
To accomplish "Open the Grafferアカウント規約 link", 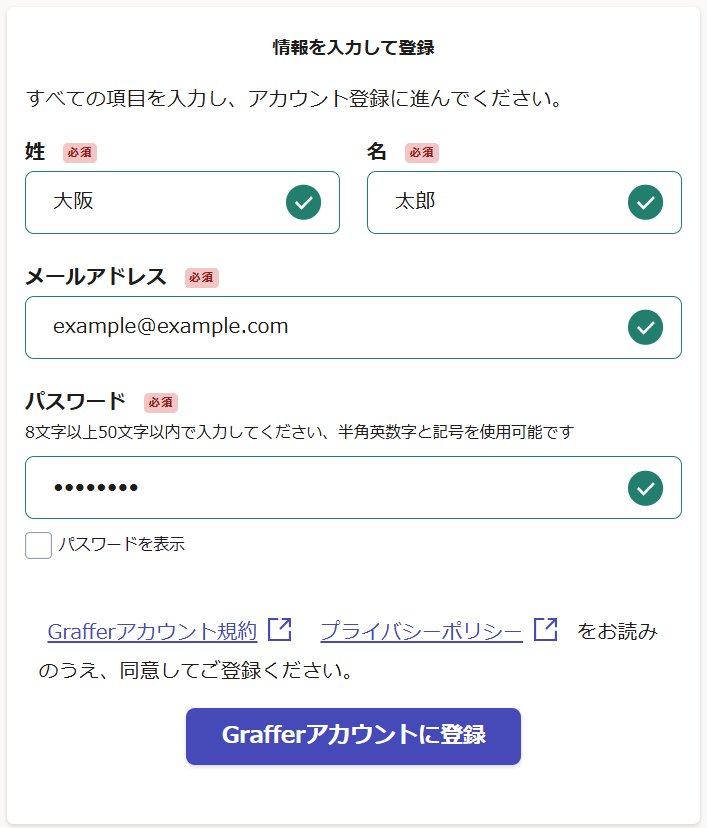I will 152,632.
